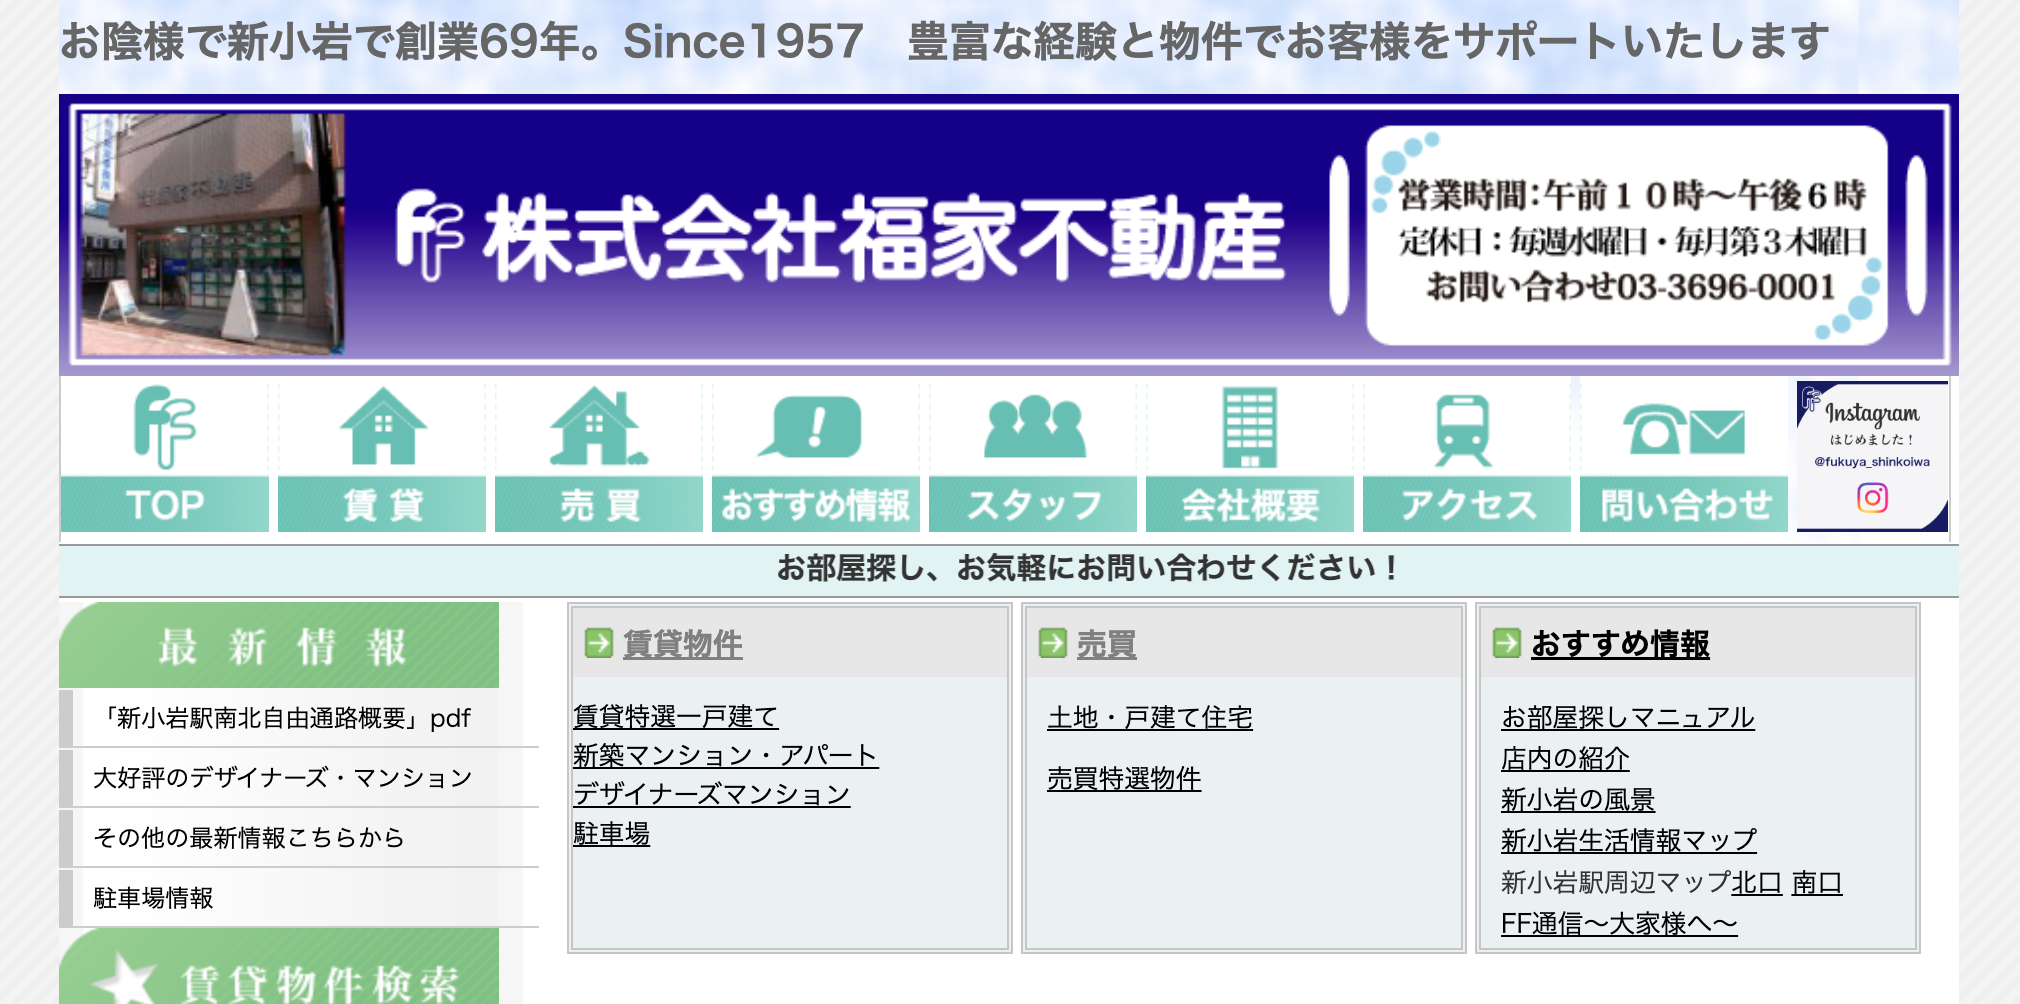Open the Instagram banner @fukuya_shinkoiwa
Image resolution: width=2020 pixels, height=1004 pixels.
tap(1872, 456)
